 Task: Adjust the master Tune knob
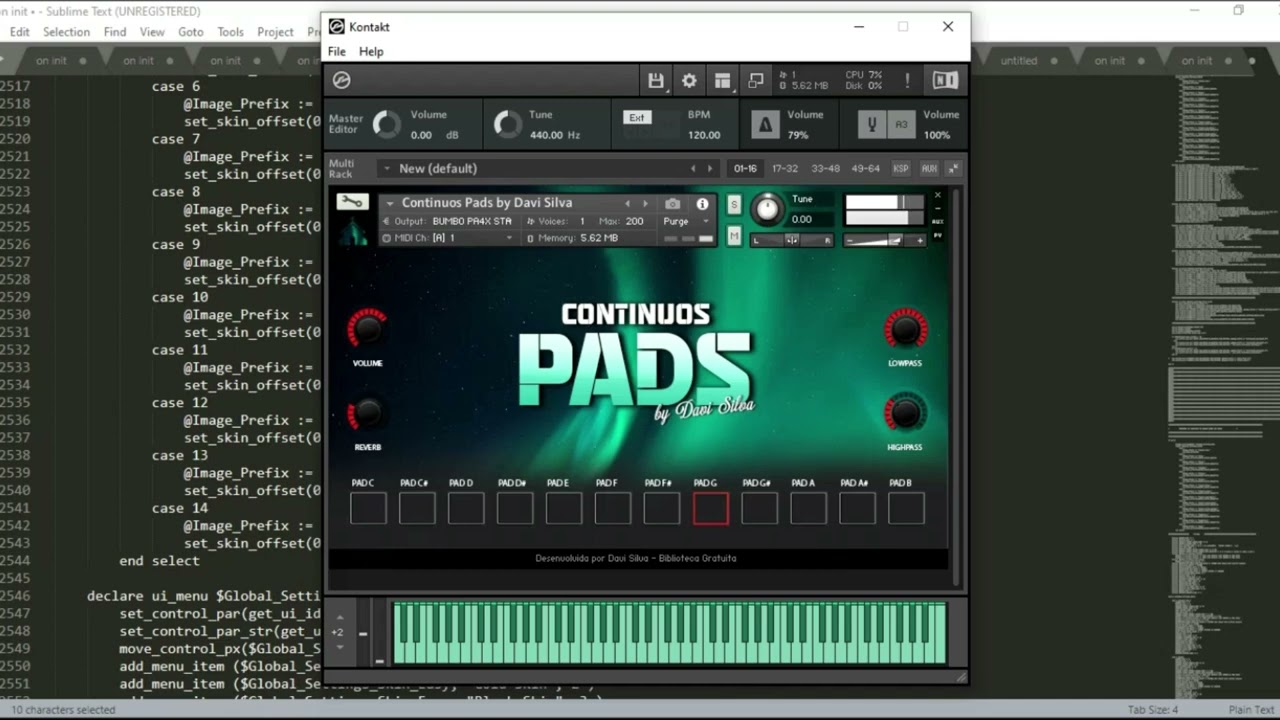508,125
